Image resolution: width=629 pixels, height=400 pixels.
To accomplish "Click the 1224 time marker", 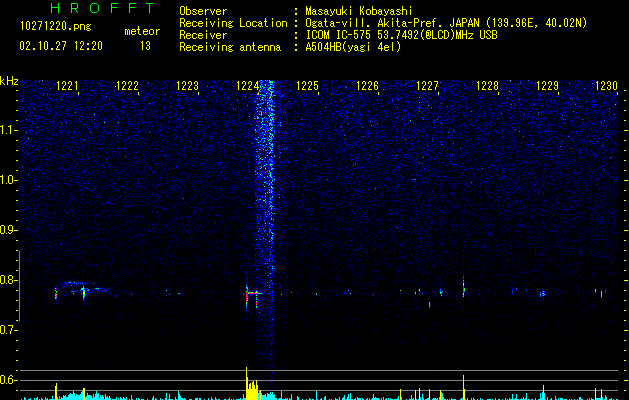I will point(248,86).
